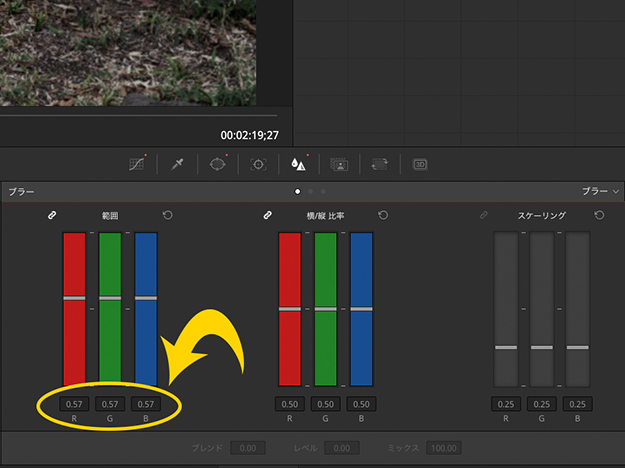This screenshot has width=625, height=468.
Task: Reset the 横/縦 比率 ratio sliders
Action: pos(383,215)
